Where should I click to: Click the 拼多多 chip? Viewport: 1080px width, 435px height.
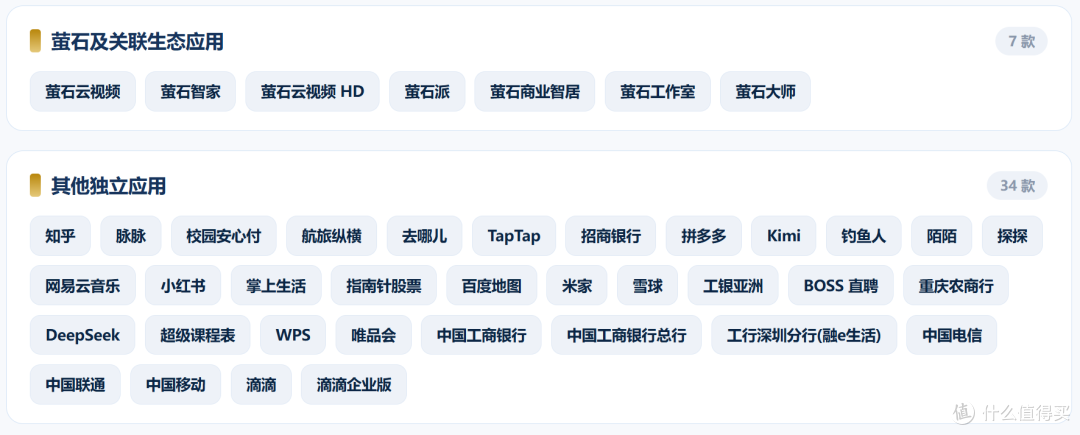[x=704, y=236]
